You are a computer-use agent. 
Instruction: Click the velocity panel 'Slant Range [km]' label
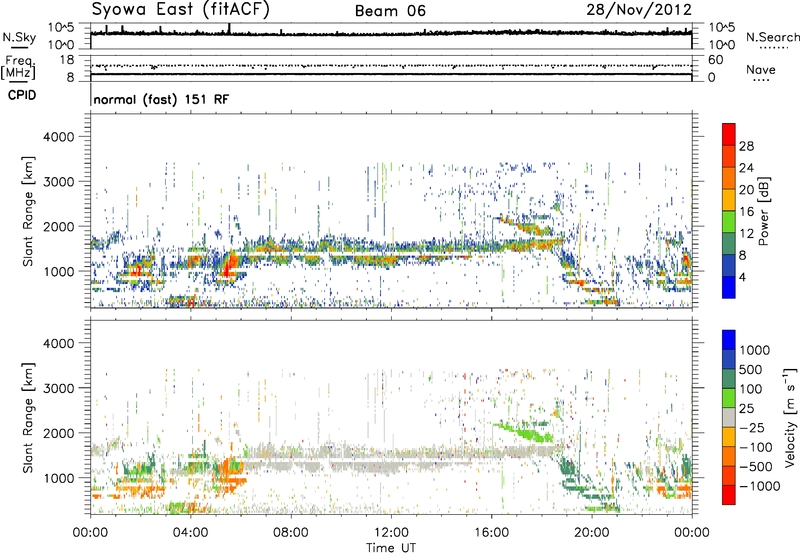coord(28,417)
